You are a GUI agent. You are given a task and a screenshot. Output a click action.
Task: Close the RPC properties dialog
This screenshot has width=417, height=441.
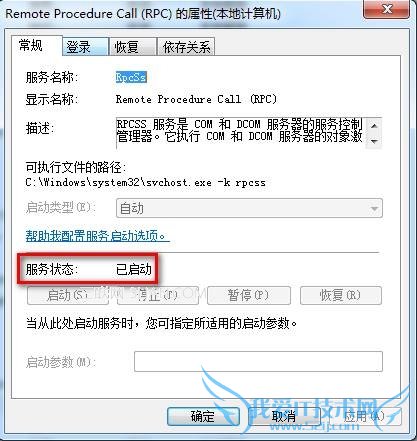[x=386, y=10]
